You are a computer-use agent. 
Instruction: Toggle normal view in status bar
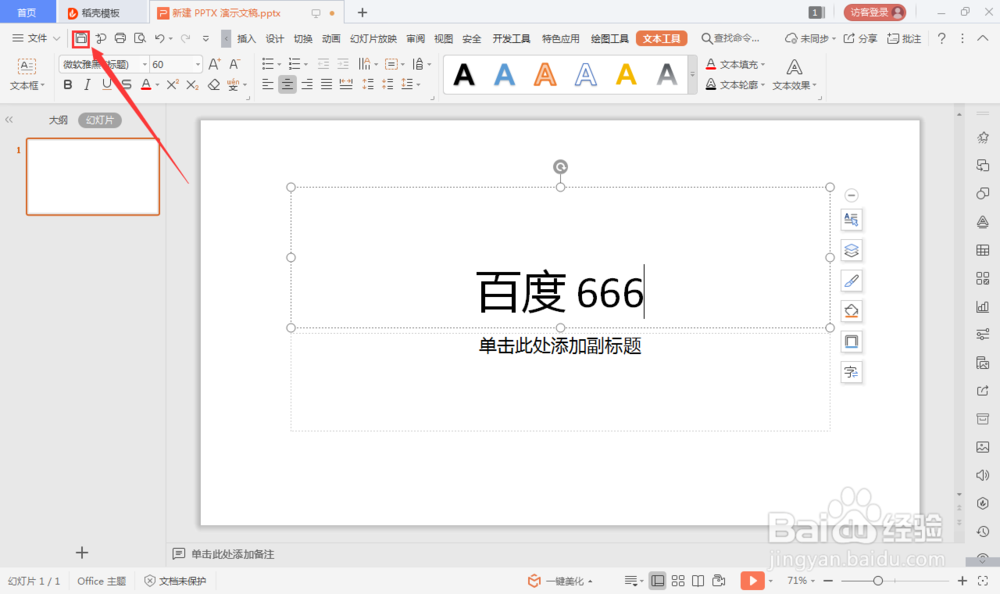[658, 581]
